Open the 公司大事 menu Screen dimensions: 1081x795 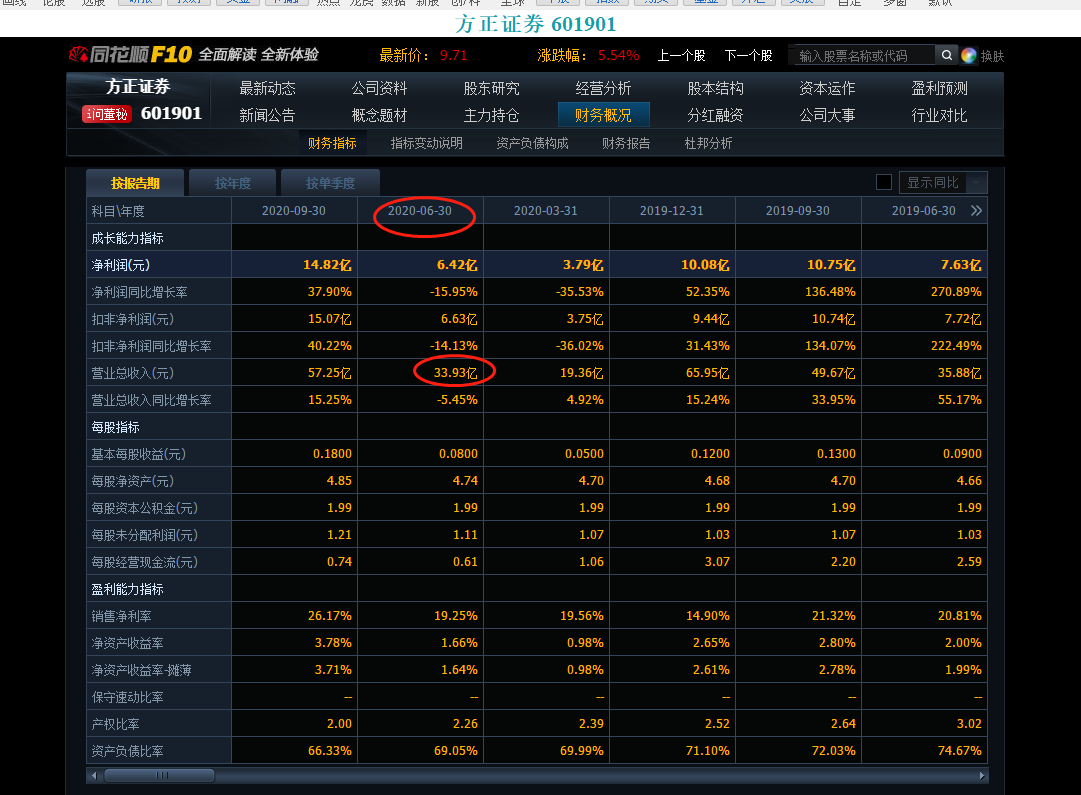click(827, 115)
